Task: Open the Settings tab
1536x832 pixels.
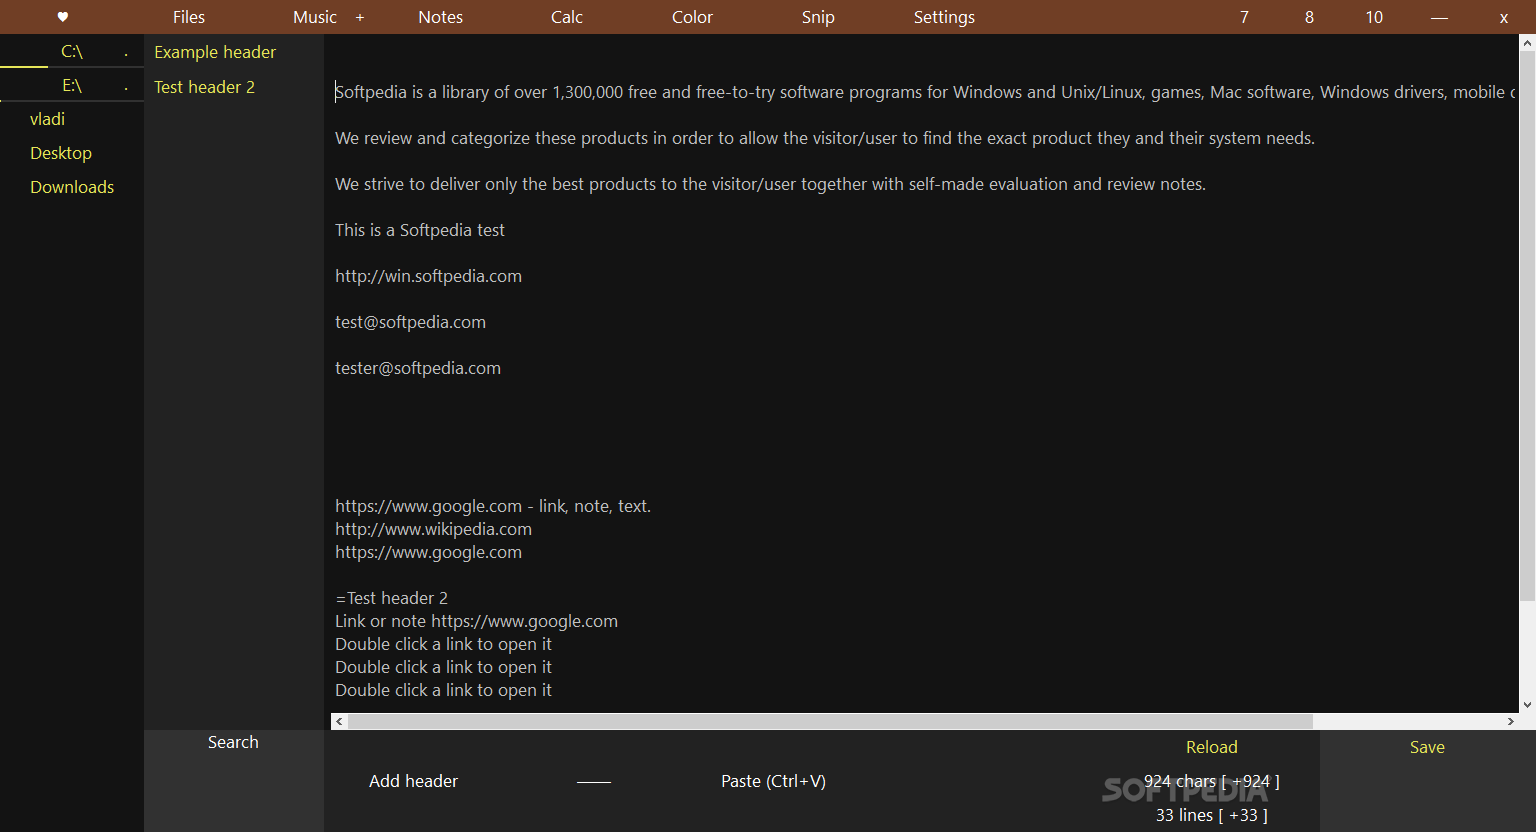Action: point(944,17)
